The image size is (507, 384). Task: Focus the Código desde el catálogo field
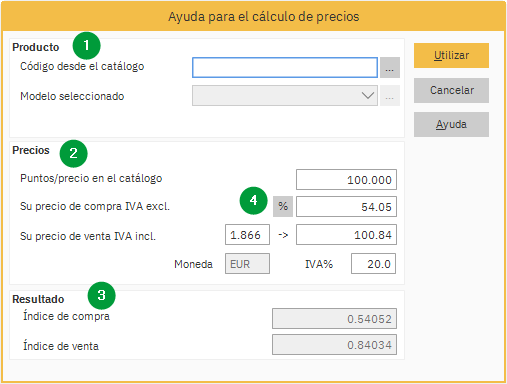tap(285, 68)
